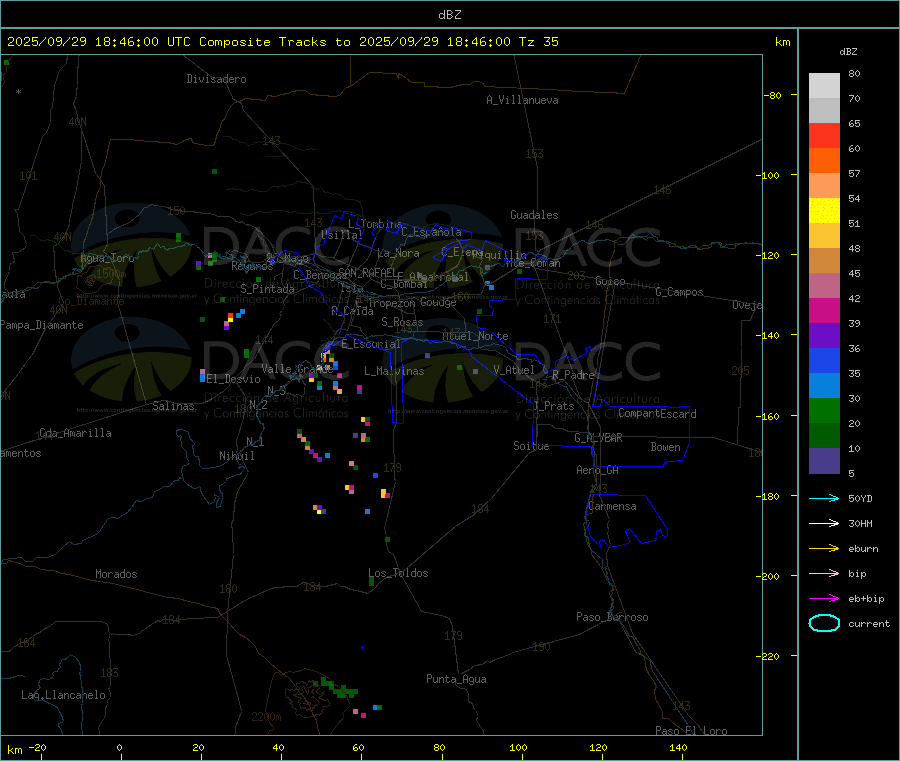Click the Carmensa town label

coord(612,506)
